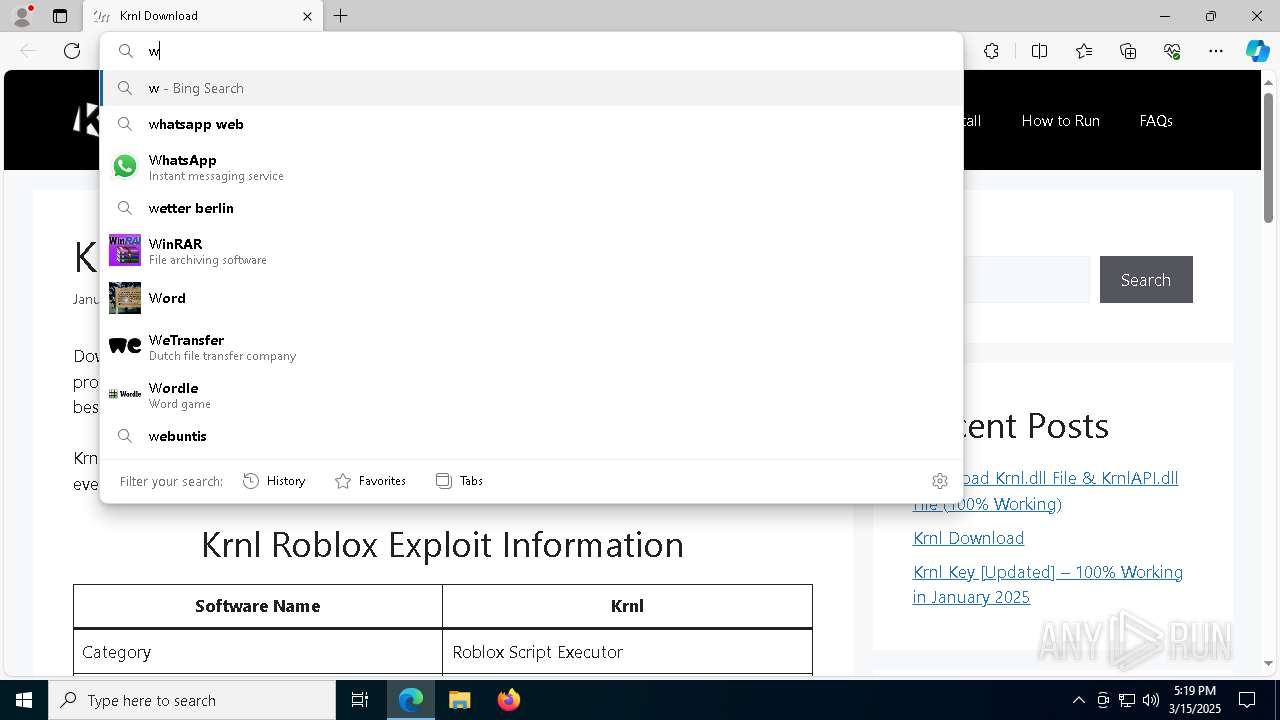Image resolution: width=1280 pixels, height=720 pixels.
Task: Open Collections toolbar icon
Action: pyautogui.click(x=1128, y=51)
